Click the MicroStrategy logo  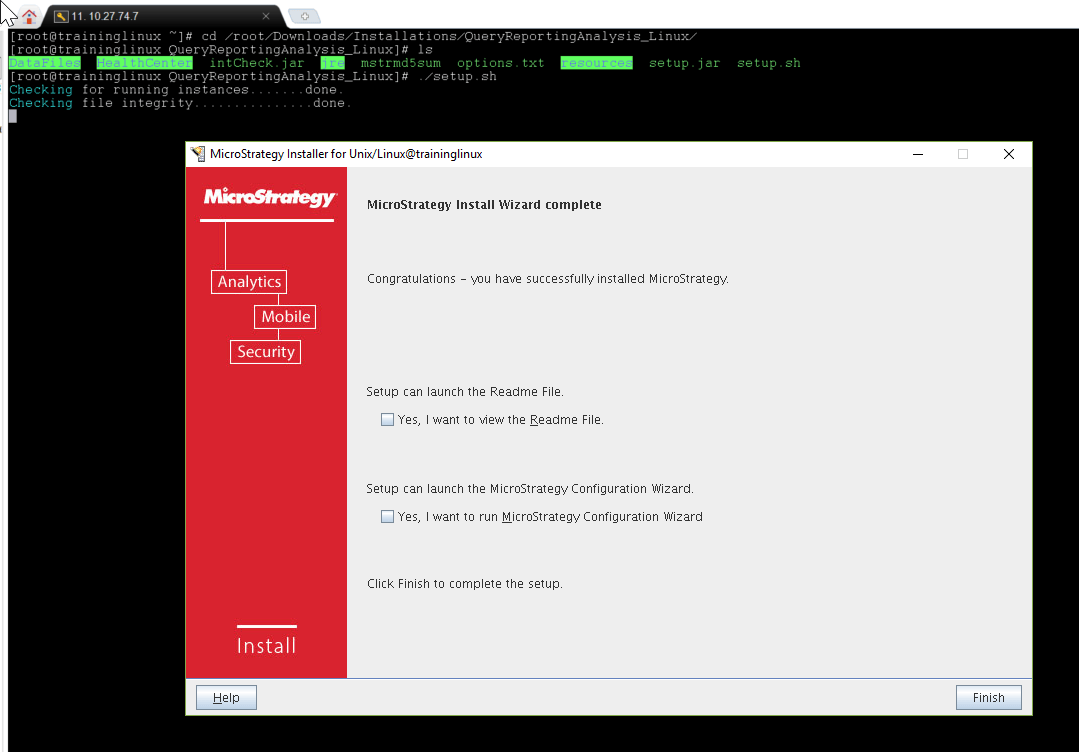pyautogui.click(x=269, y=197)
